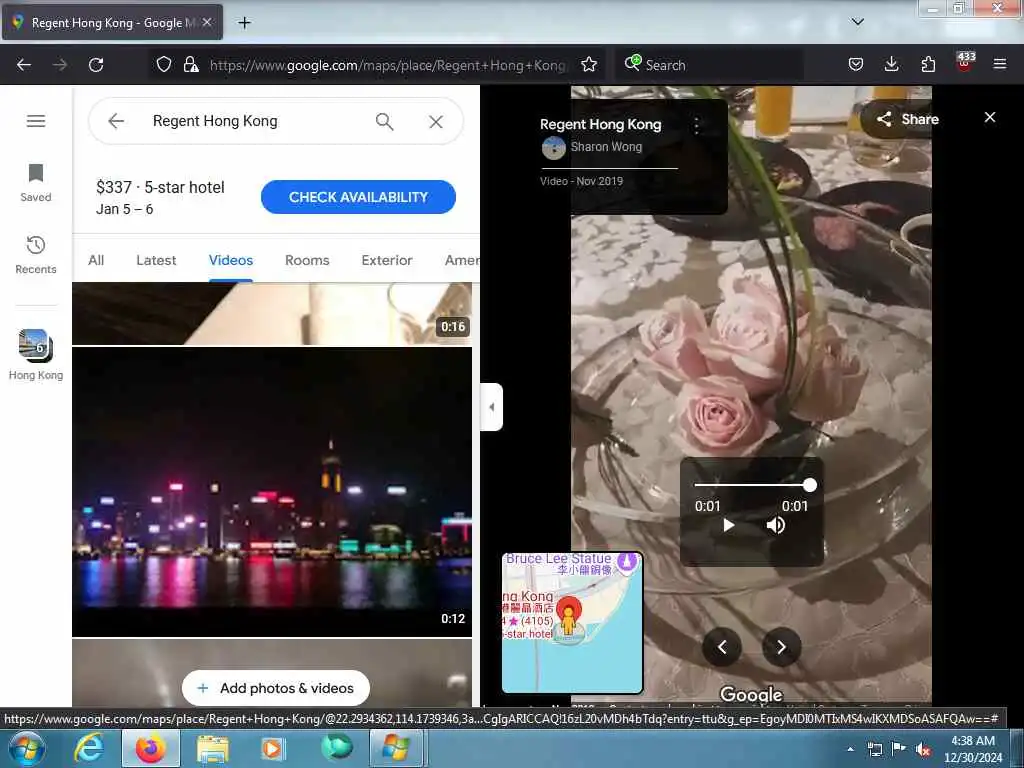Open the tracking protection shield icon

(x=164, y=64)
